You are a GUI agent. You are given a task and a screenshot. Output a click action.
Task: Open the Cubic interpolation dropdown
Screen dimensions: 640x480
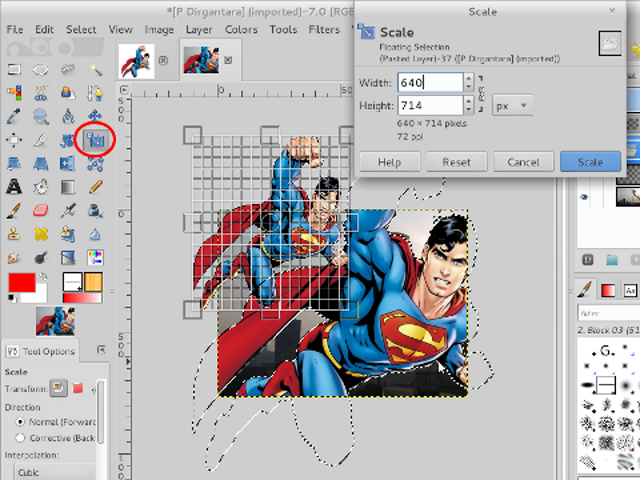(55, 472)
